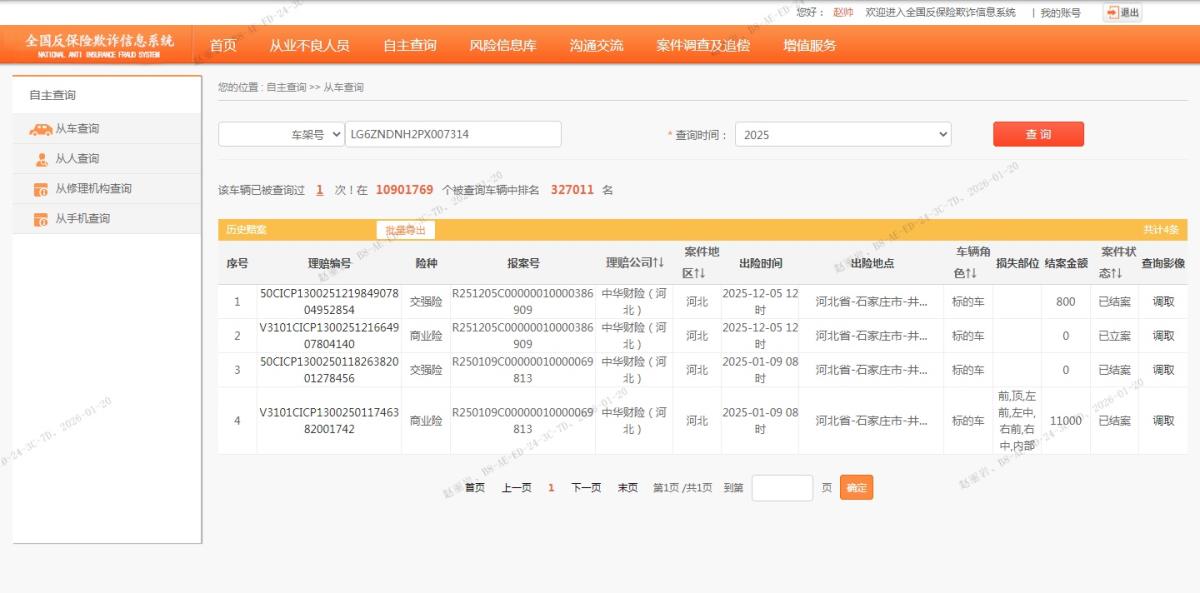
Task: Open the 车架号 query type dropdown
Action: point(281,134)
